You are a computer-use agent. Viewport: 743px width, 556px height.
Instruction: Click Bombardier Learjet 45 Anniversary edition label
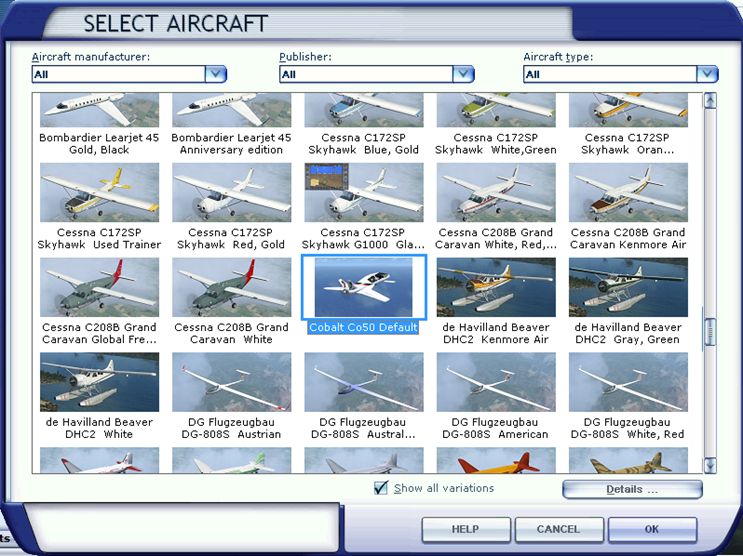[231, 144]
